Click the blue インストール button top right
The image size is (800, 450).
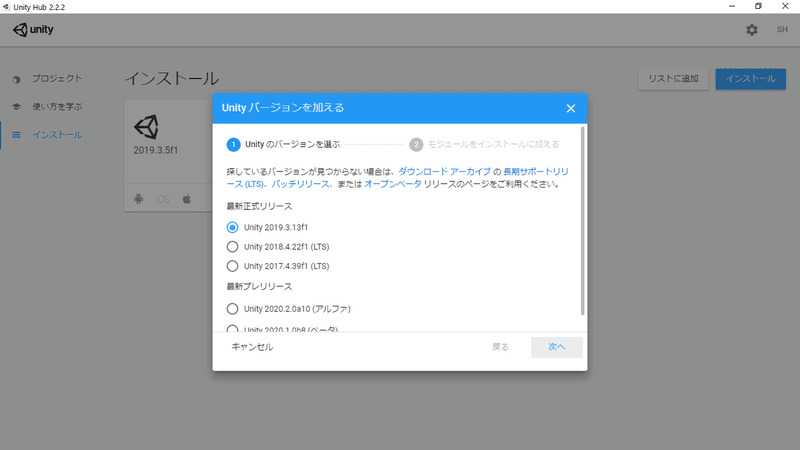pyautogui.click(x=751, y=79)
